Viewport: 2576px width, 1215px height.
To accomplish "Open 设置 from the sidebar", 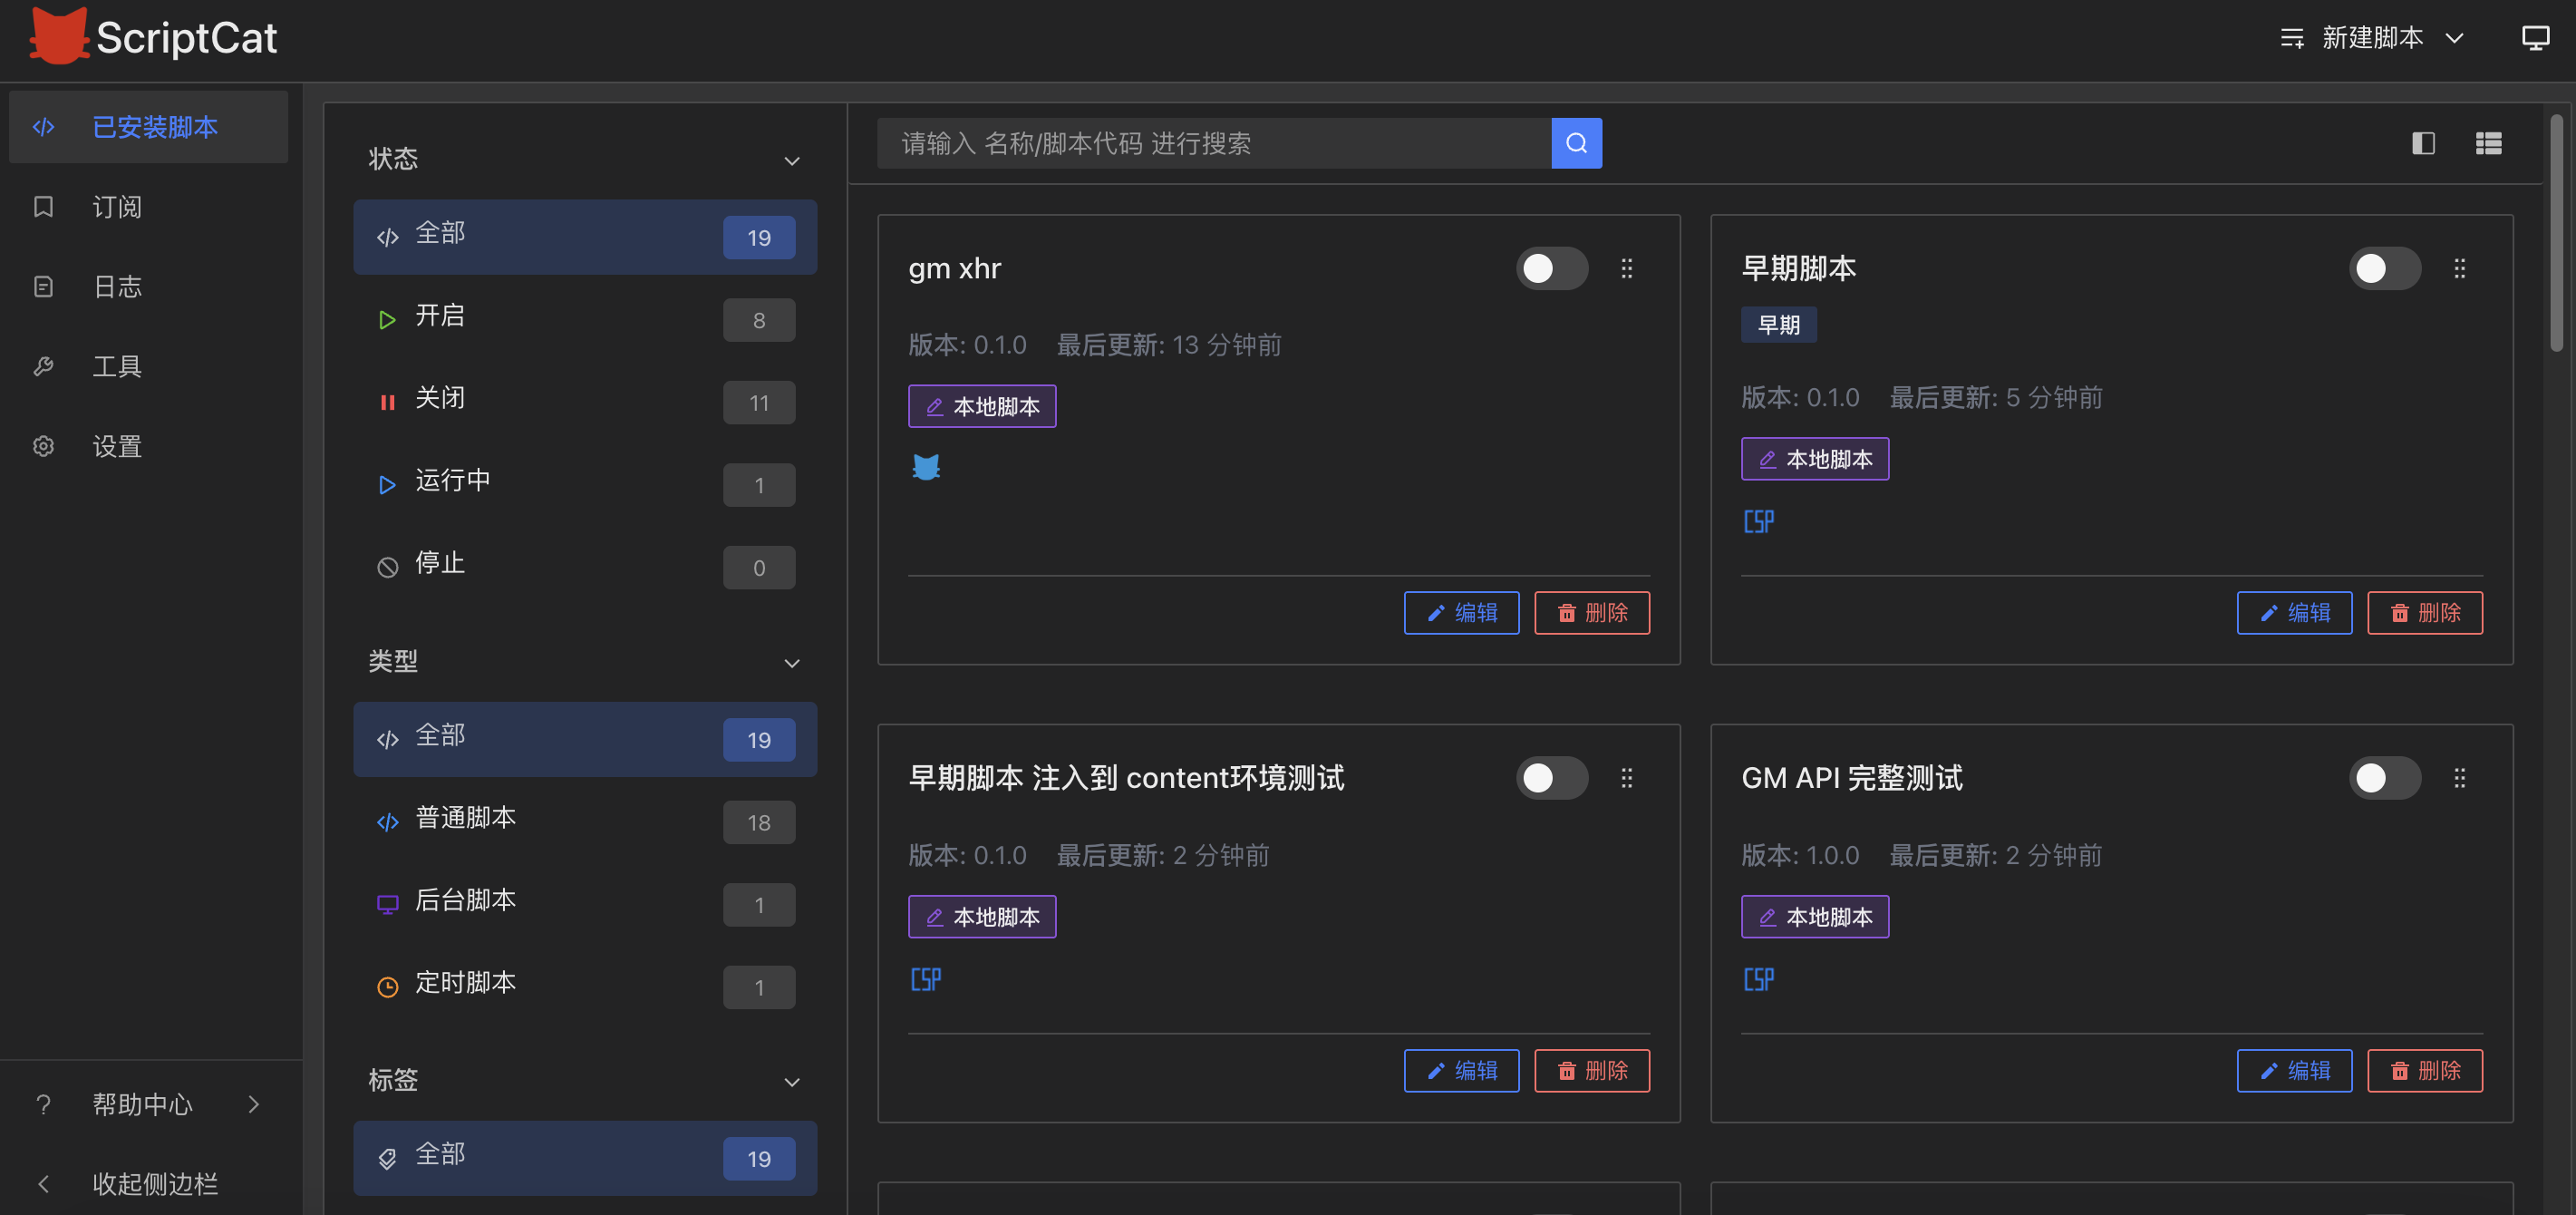I will coord(117,446).
